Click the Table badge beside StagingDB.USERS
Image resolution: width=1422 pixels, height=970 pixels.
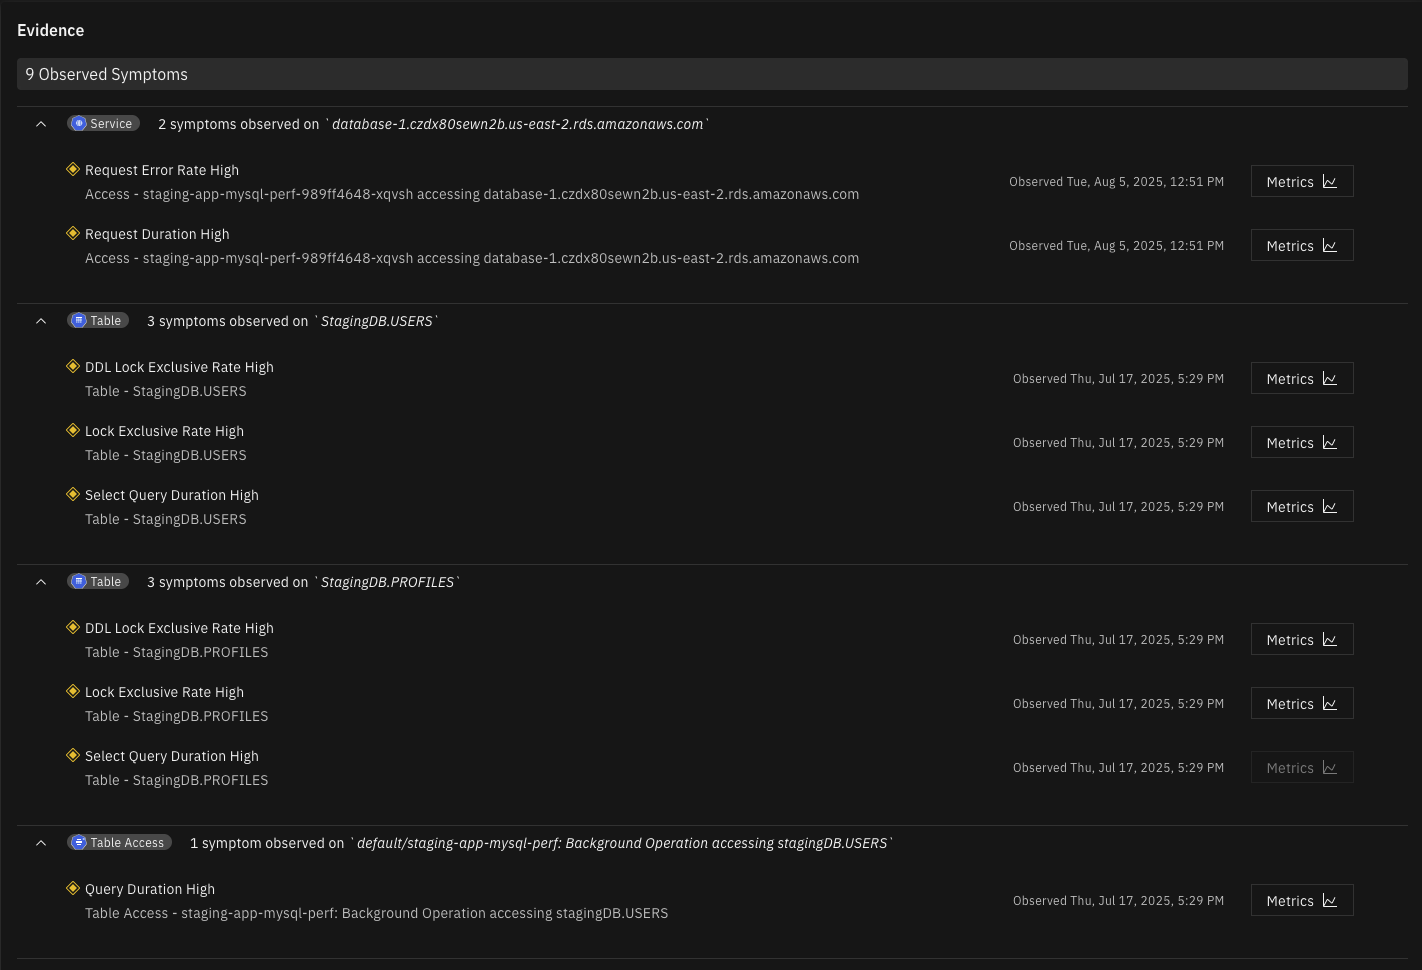pos(98,321)
